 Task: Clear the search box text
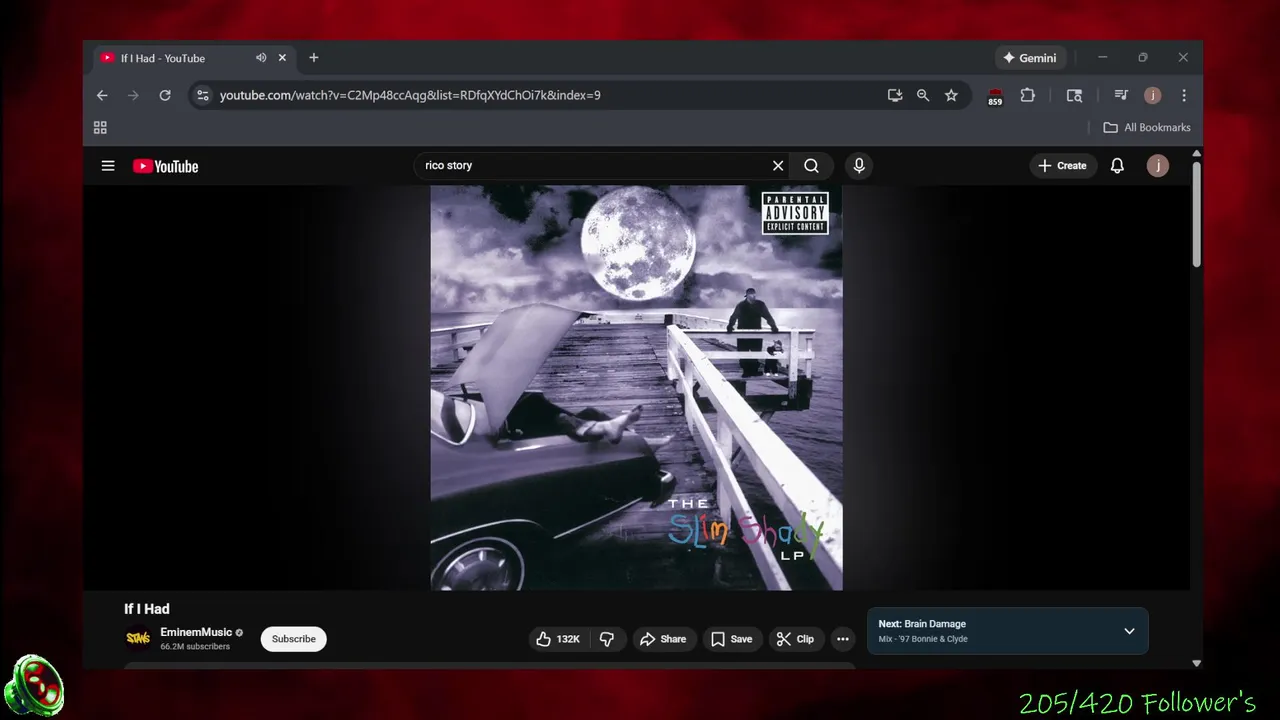click(778, 166)
